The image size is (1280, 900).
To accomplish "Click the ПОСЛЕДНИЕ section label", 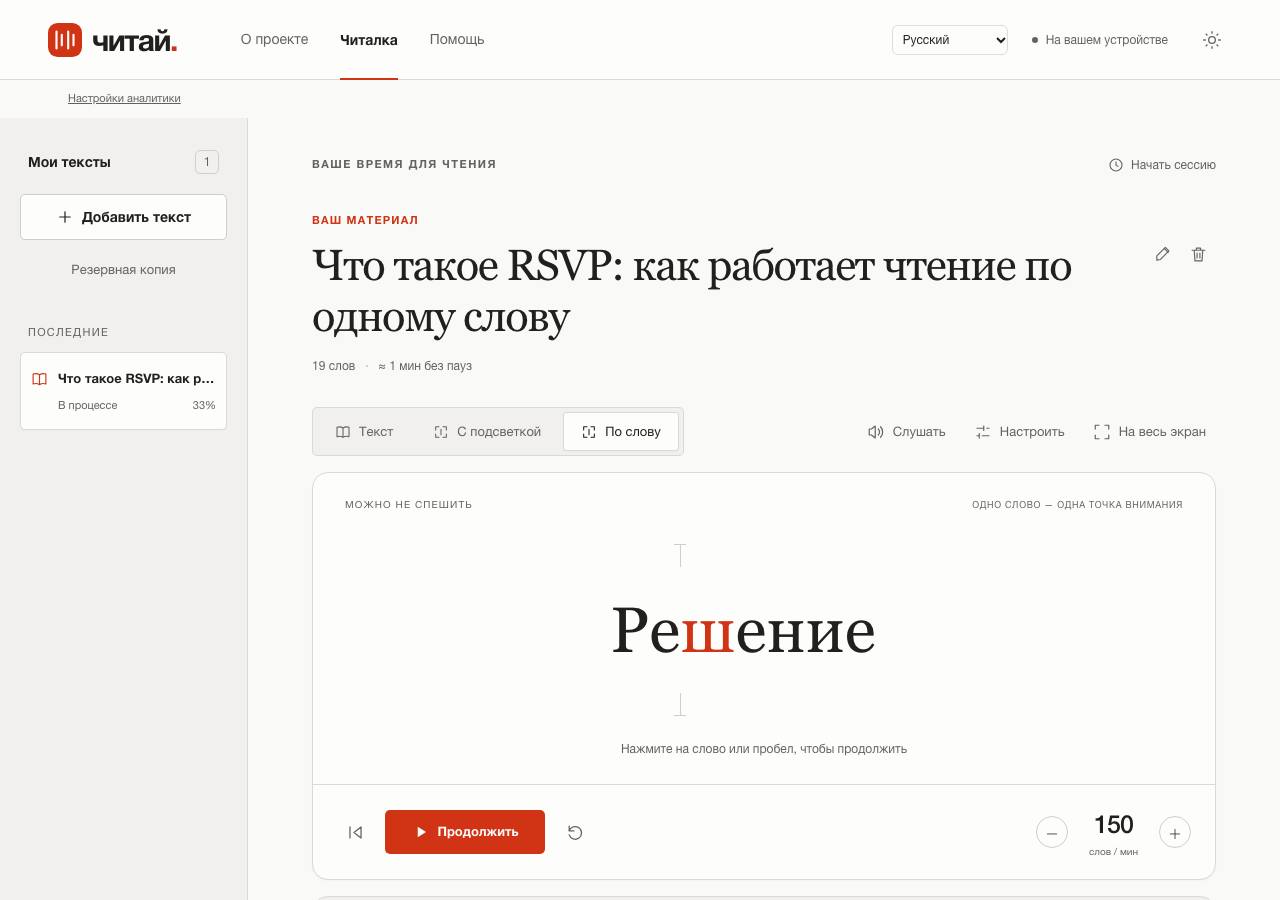I will 68,332.
